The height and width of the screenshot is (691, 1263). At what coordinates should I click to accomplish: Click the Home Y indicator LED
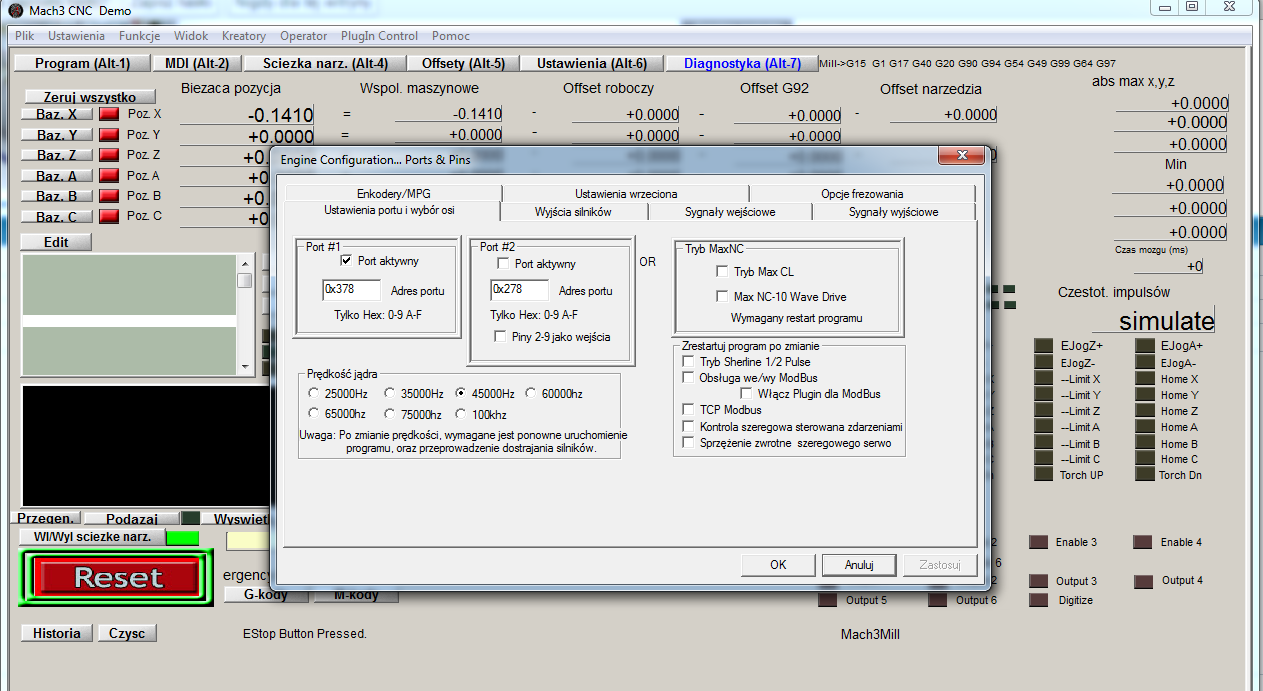[1144, 395]
